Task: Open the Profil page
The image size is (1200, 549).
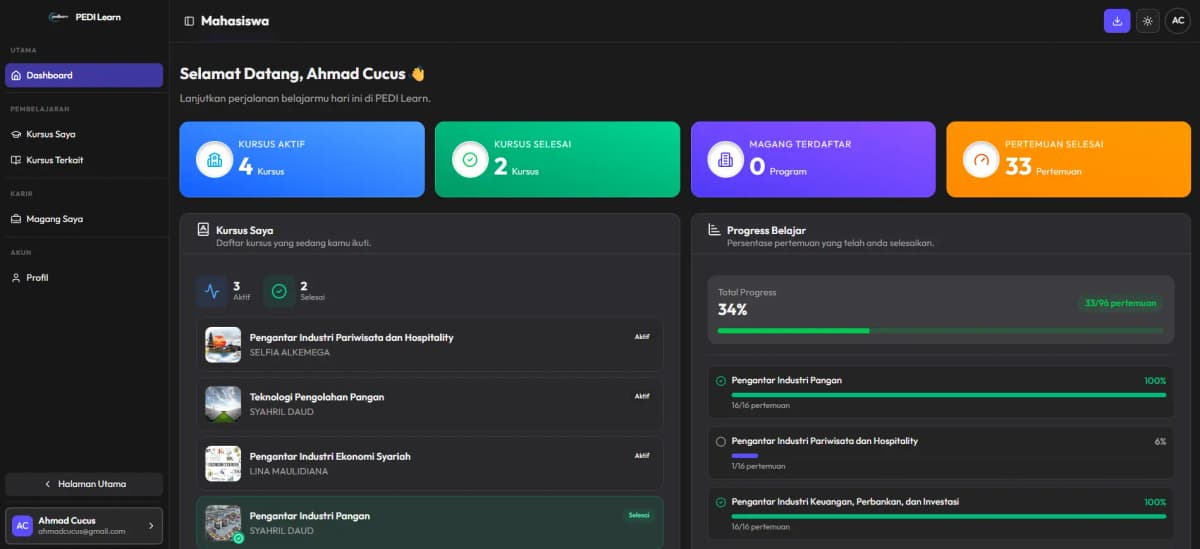Action: tap(37, 278)
